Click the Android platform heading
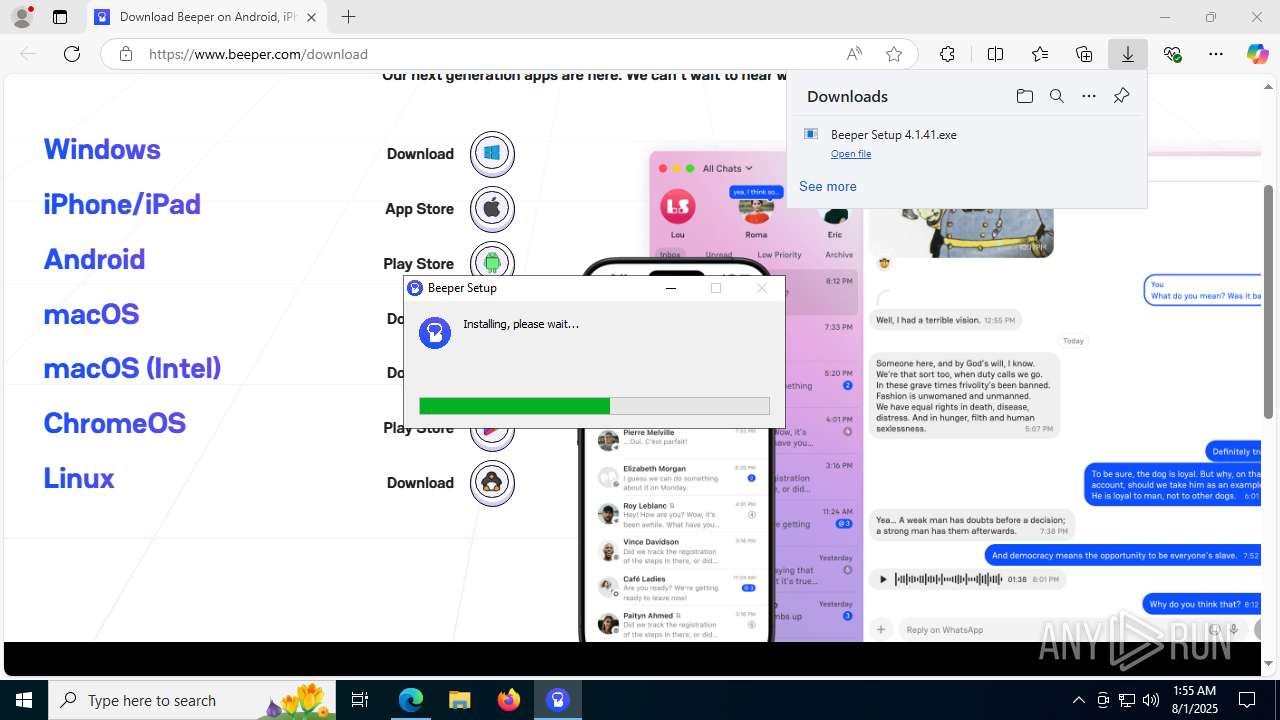This screenshot has height=720, width=1280. point(94,259)
